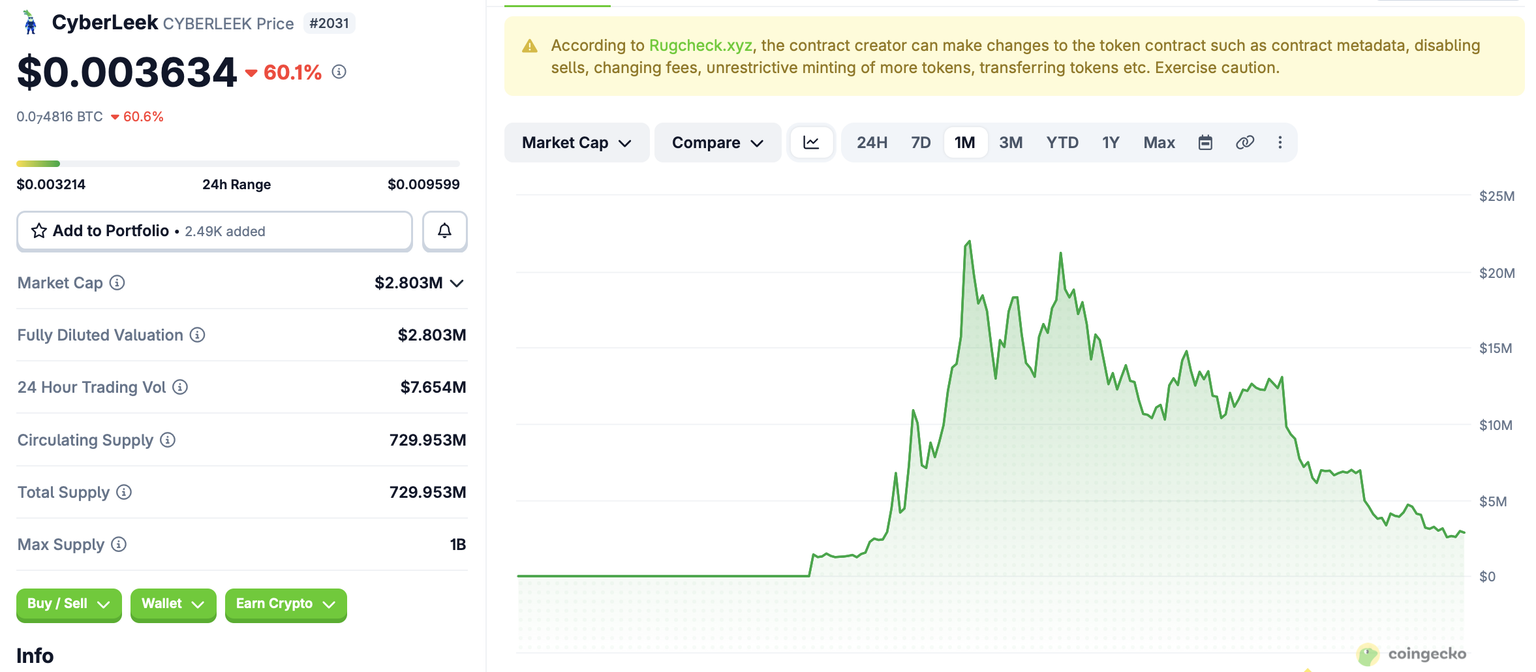Expand the Market Cap value chevron
The image size is (1536, 672).
[x=457, y=283]
